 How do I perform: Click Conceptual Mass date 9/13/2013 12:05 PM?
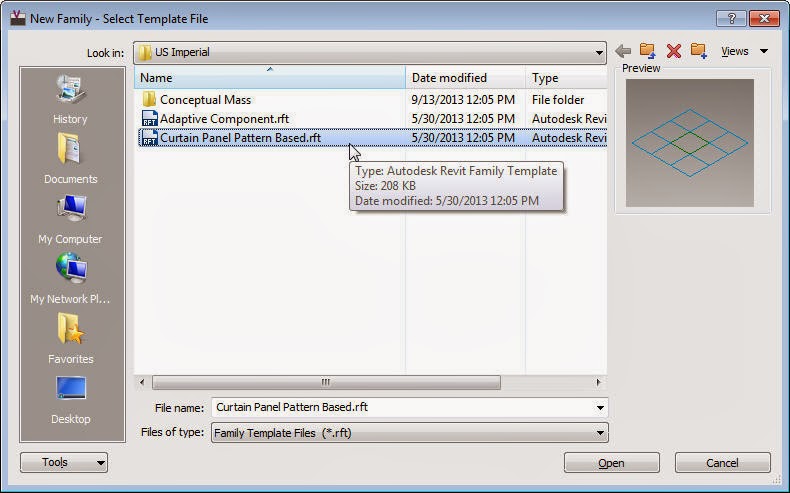463,100
